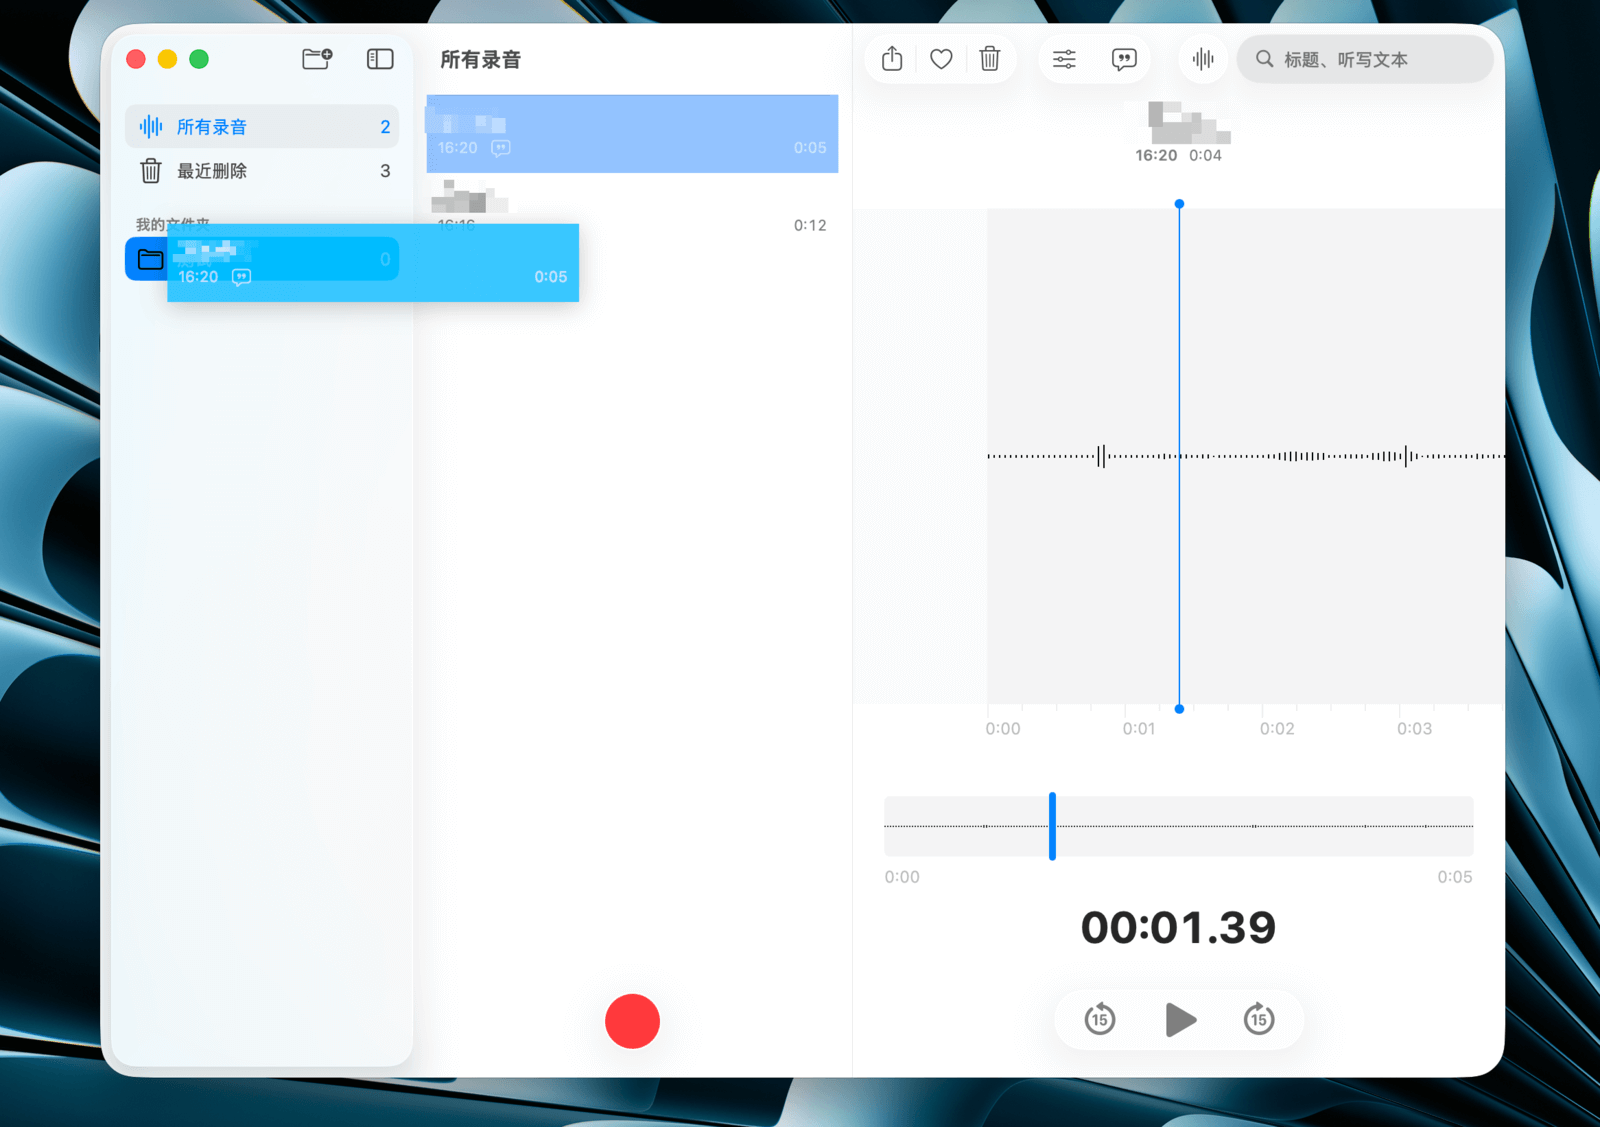
Task: Open the playback settings sliders icon
Action: point(1064,59)
